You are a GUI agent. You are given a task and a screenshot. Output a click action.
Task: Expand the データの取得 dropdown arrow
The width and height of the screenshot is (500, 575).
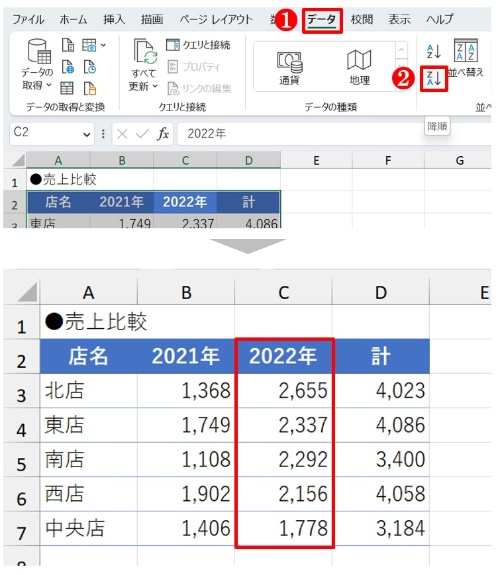click(x=49, y=85)
